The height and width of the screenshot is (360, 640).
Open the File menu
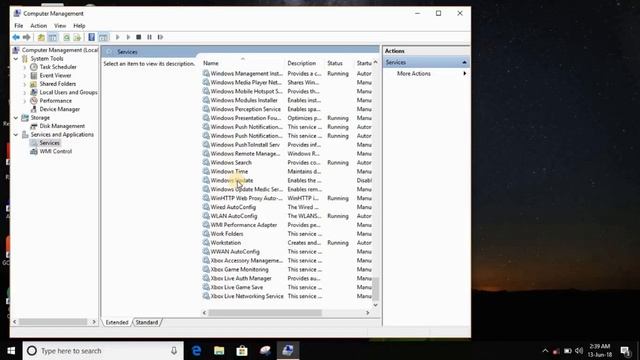(19, 26)
